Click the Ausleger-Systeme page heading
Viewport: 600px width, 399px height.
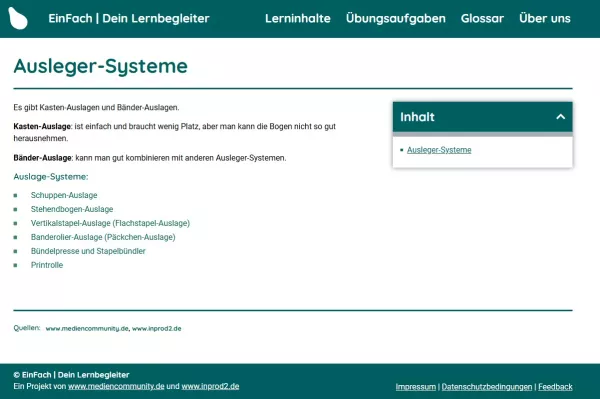click(101, 66)
